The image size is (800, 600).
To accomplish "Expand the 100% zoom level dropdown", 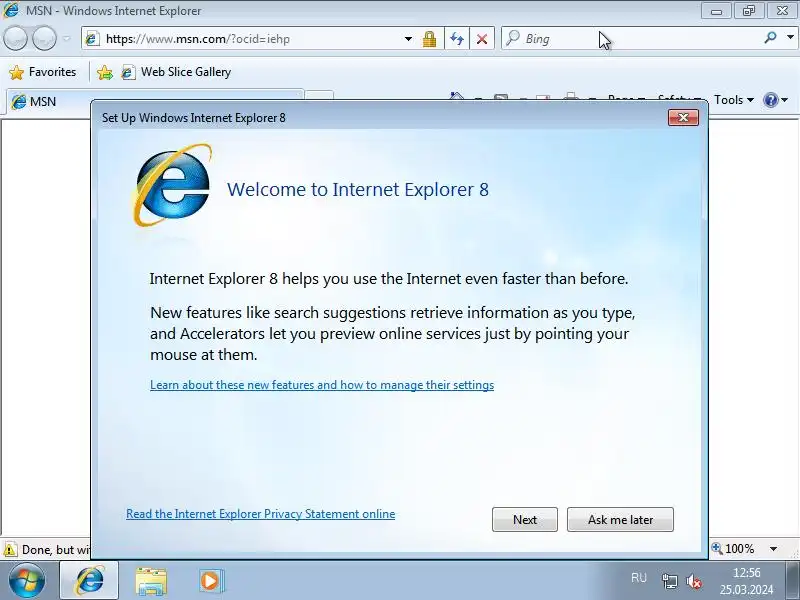I will coord(773,549).
